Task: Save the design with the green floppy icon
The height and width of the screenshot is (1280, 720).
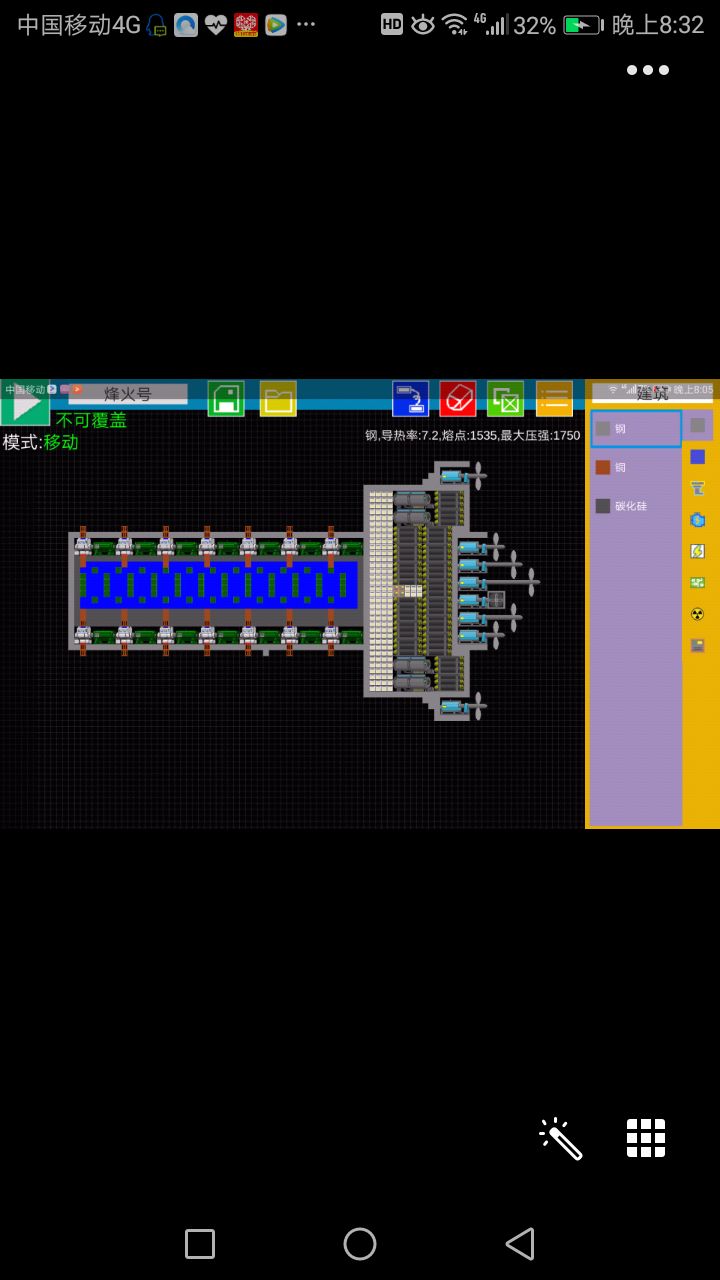Action: point(226,399)
